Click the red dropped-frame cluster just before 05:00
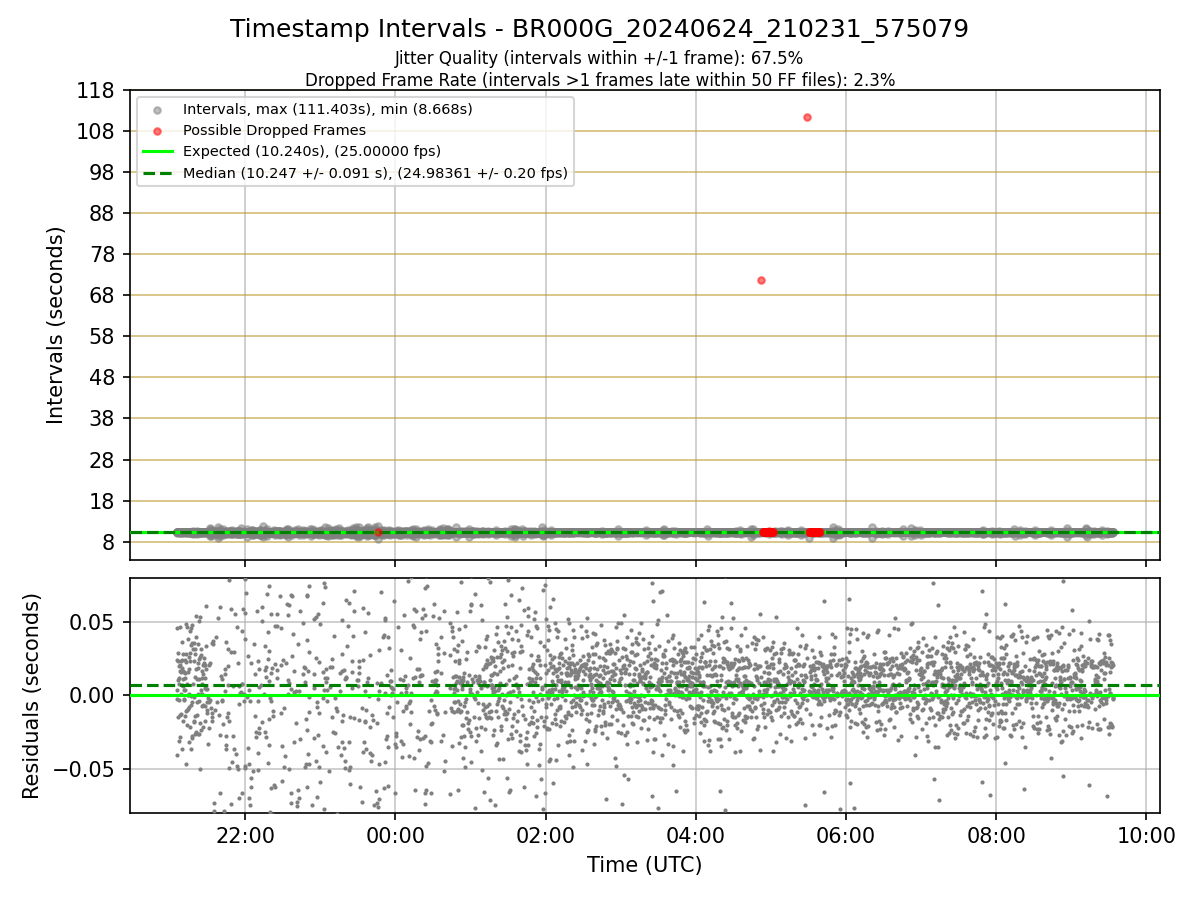The height and width of the screenshot is (900, 1200). [768, 532]
